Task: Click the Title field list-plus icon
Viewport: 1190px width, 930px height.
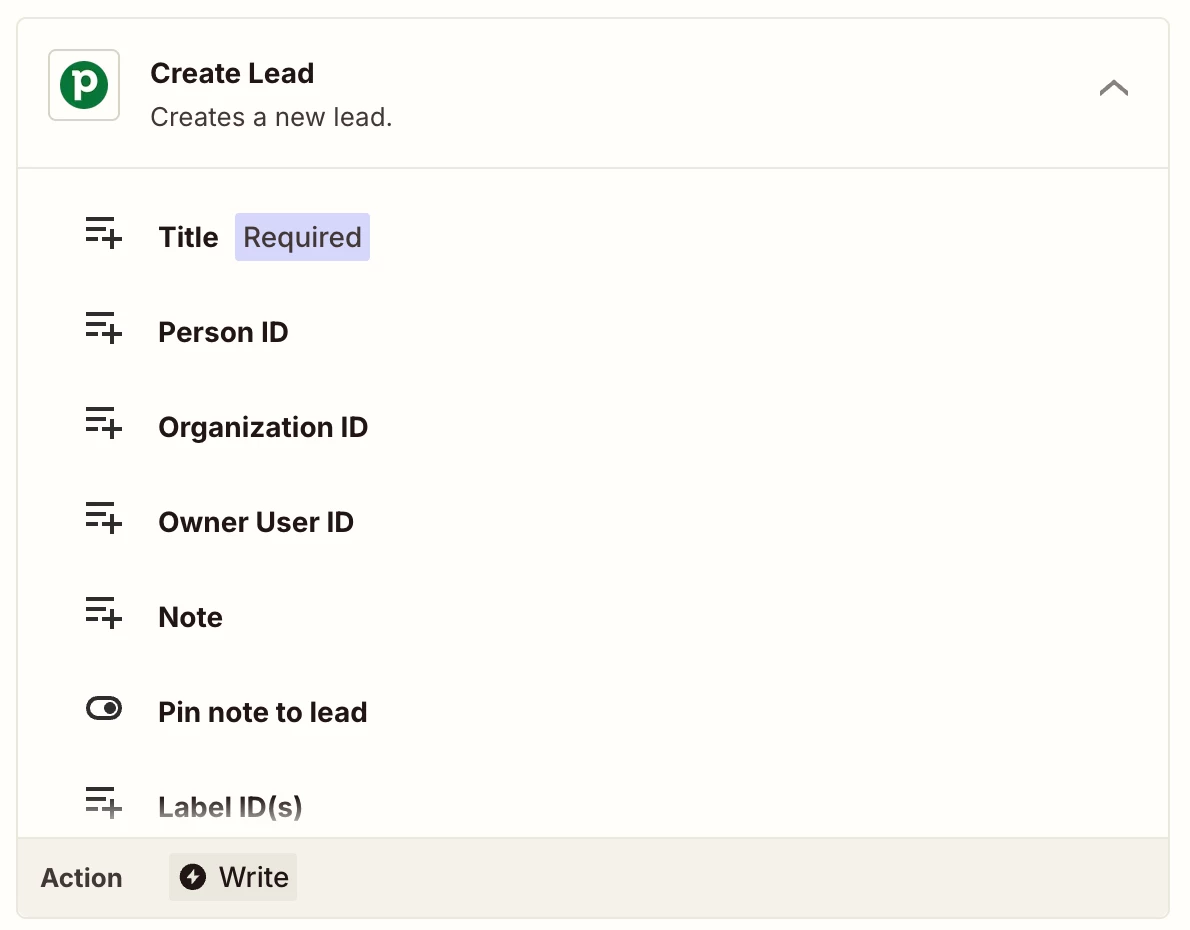Action: [103, 233]
